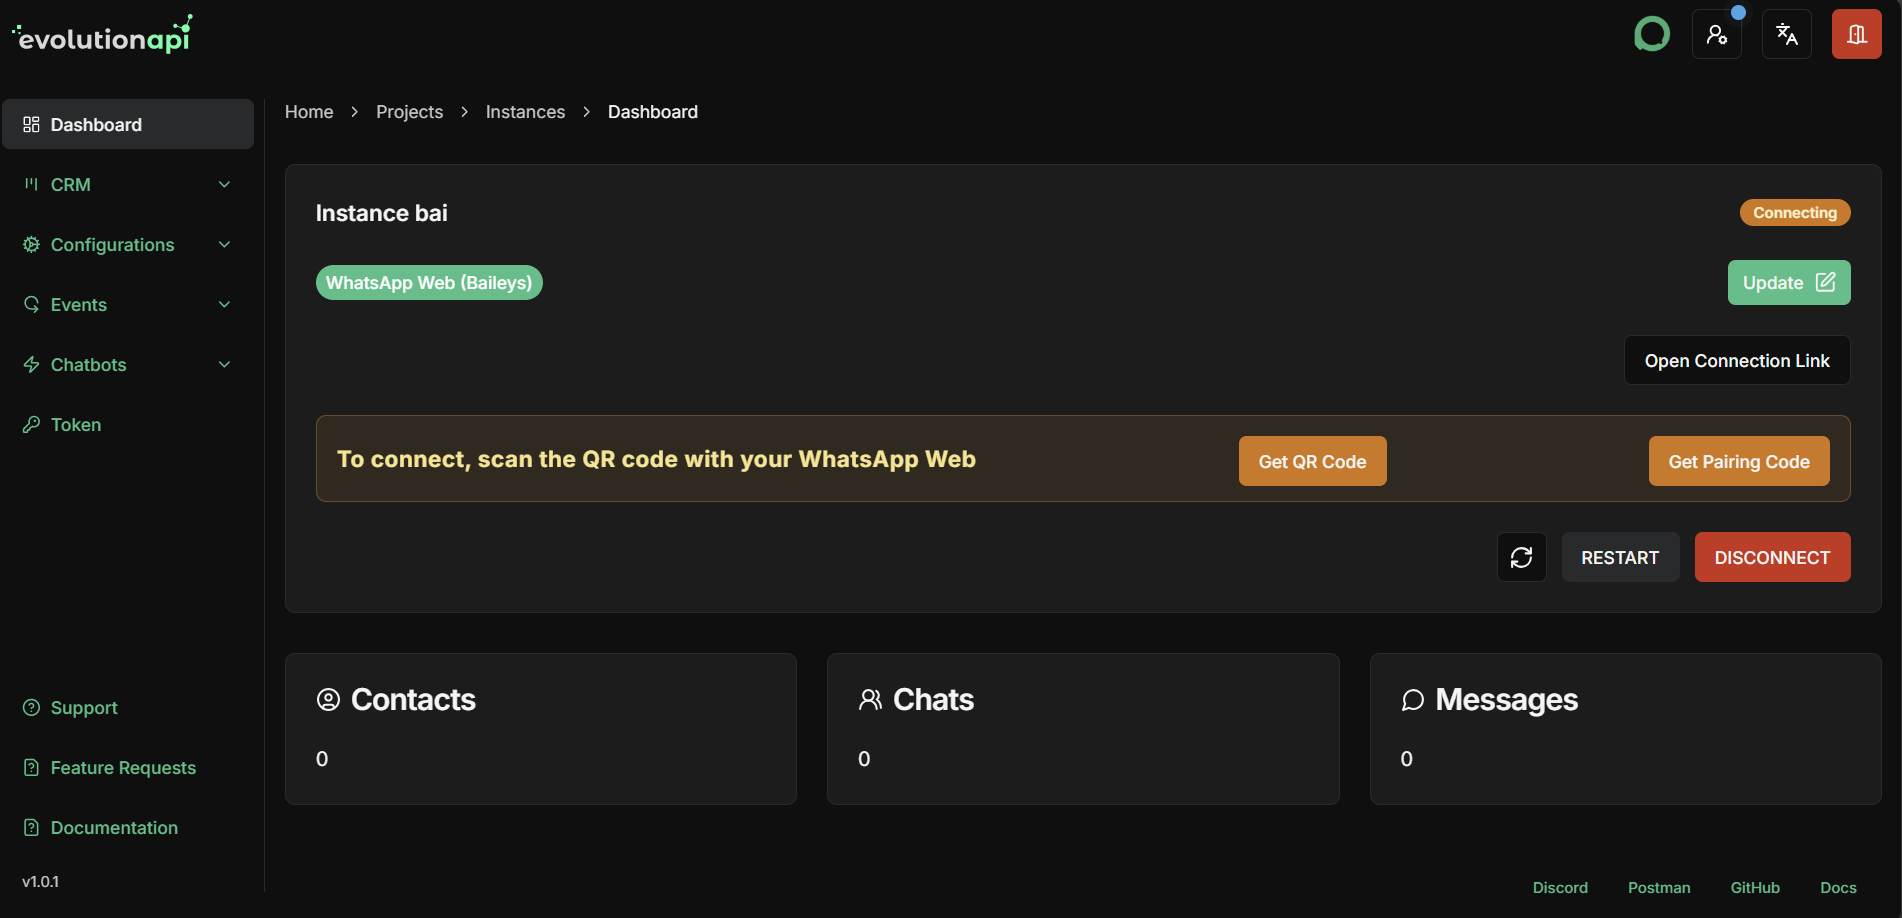Collapse the Chatbots section chevron
1902x918 pixels.
click(x=224, y=364)
